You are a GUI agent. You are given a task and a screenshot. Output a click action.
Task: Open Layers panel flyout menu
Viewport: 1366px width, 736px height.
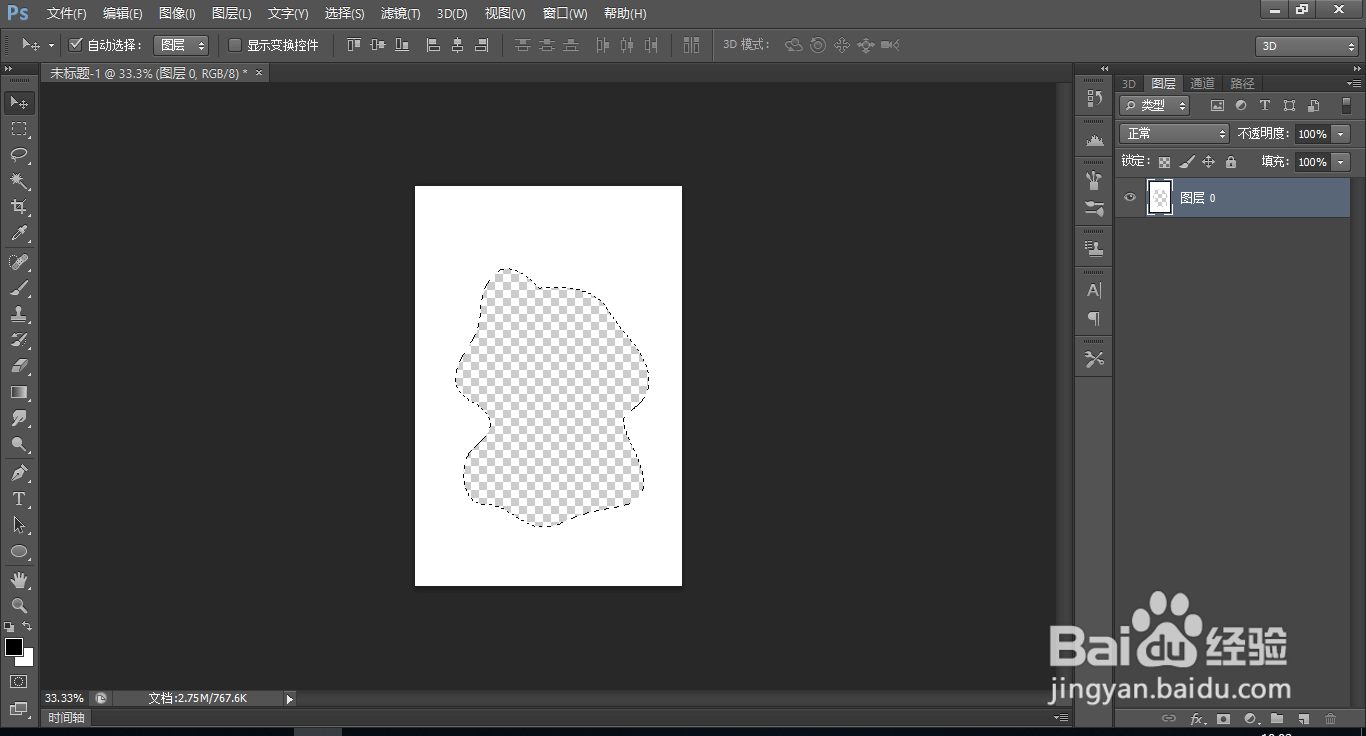[1354, 84]
